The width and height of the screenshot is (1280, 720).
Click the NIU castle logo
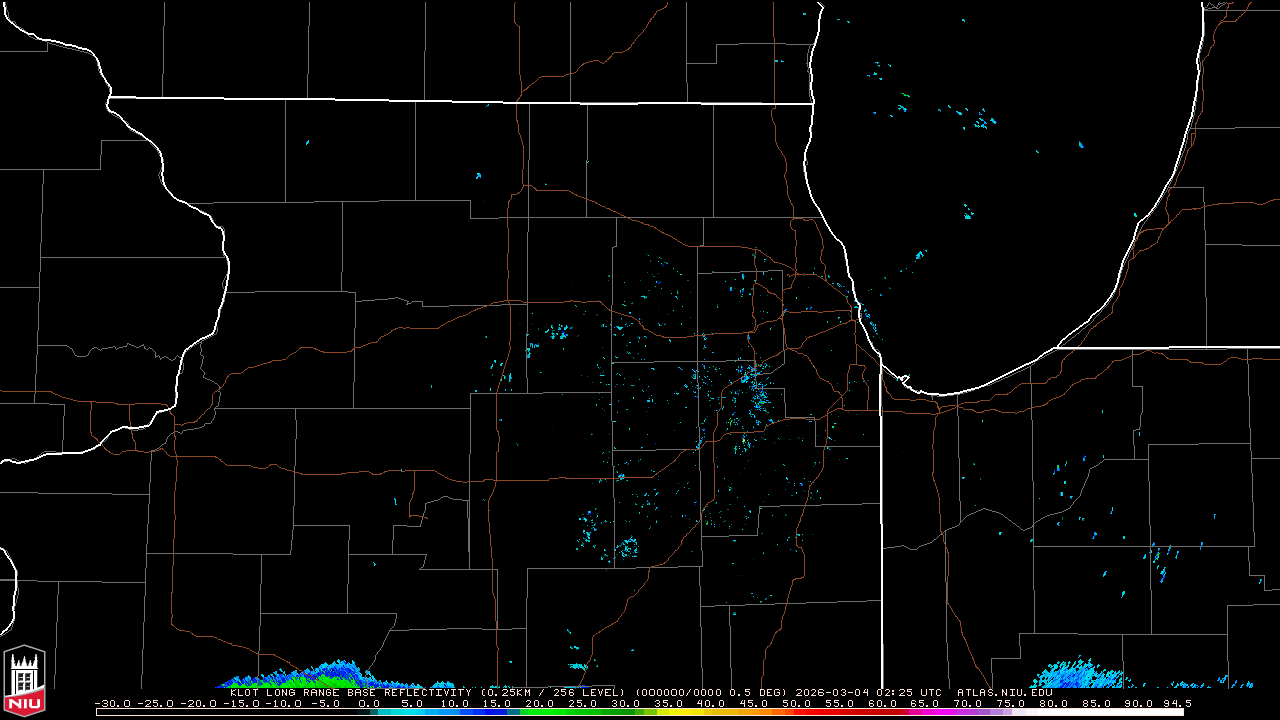[x=24, y=682]
